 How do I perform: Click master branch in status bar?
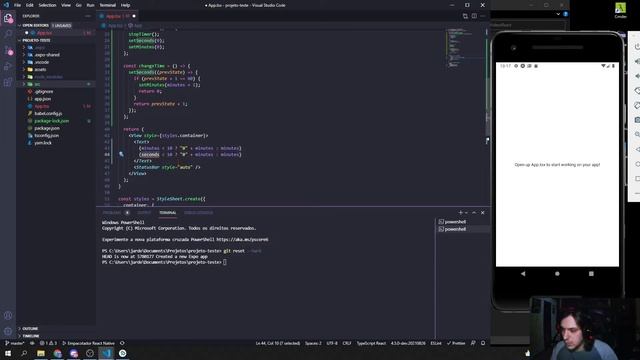pos(15,343)
